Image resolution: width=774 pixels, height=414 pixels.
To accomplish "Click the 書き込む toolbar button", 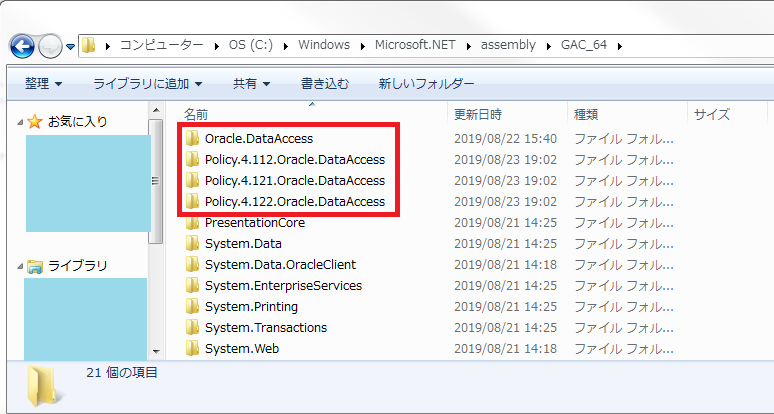I will click(x=325, y=84).
